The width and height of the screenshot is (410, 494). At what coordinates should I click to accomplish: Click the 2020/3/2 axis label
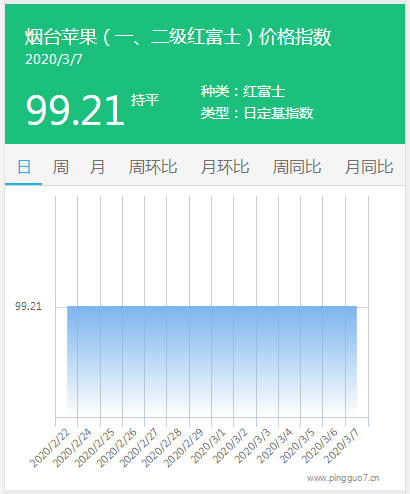(x=230, y=446)
